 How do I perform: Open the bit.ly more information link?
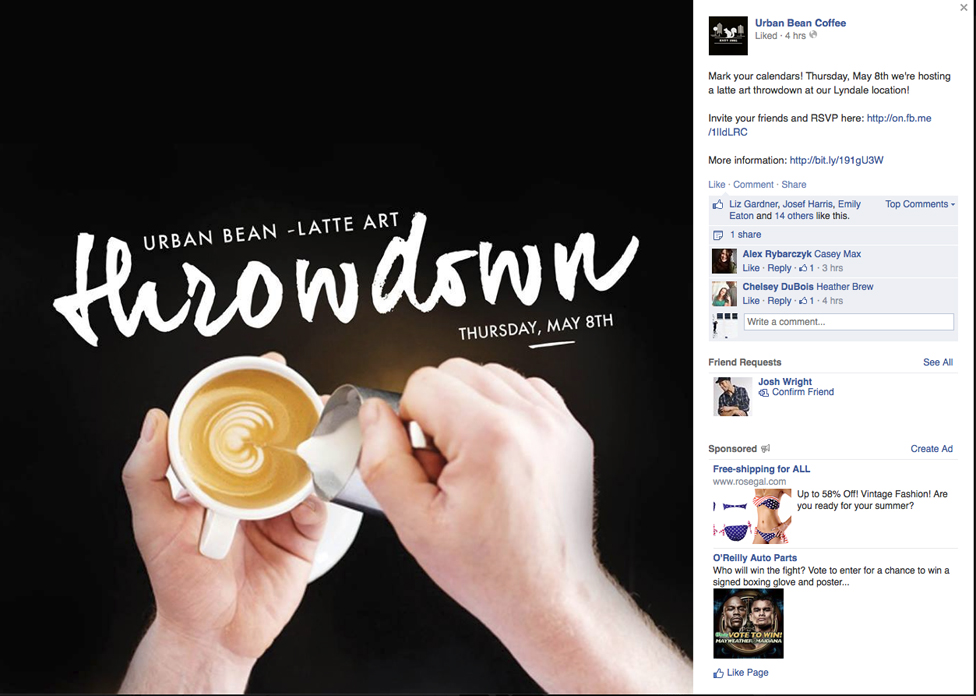(837, 160)
